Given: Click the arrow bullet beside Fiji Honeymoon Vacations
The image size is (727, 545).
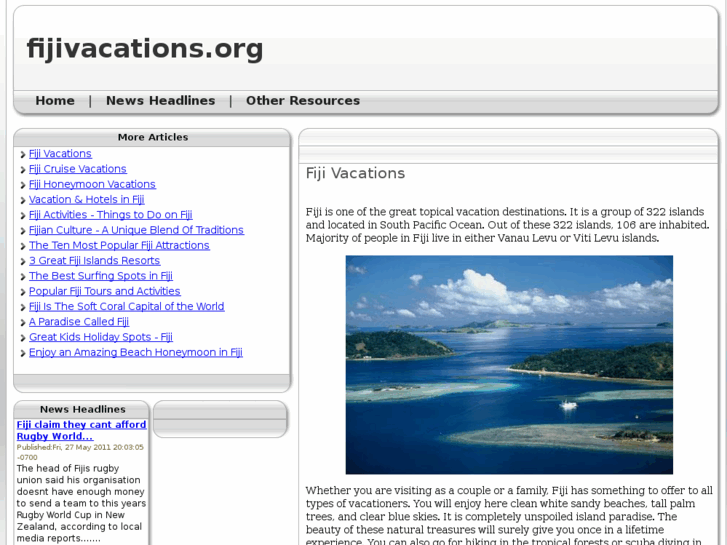Looking at the screenshot, I should [23, 185].
